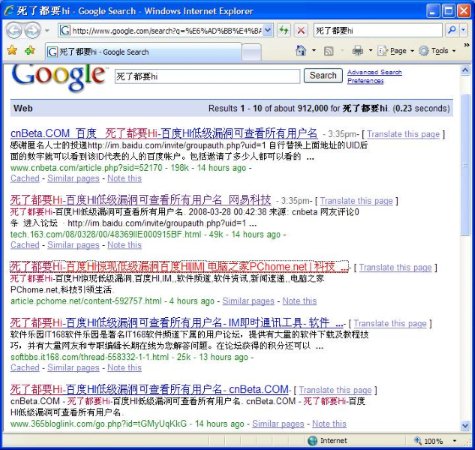Image resolution: width=475 pixels, height=450 pixels.
Task: Click the vertical scrollbar thumb
Action: 465,165
